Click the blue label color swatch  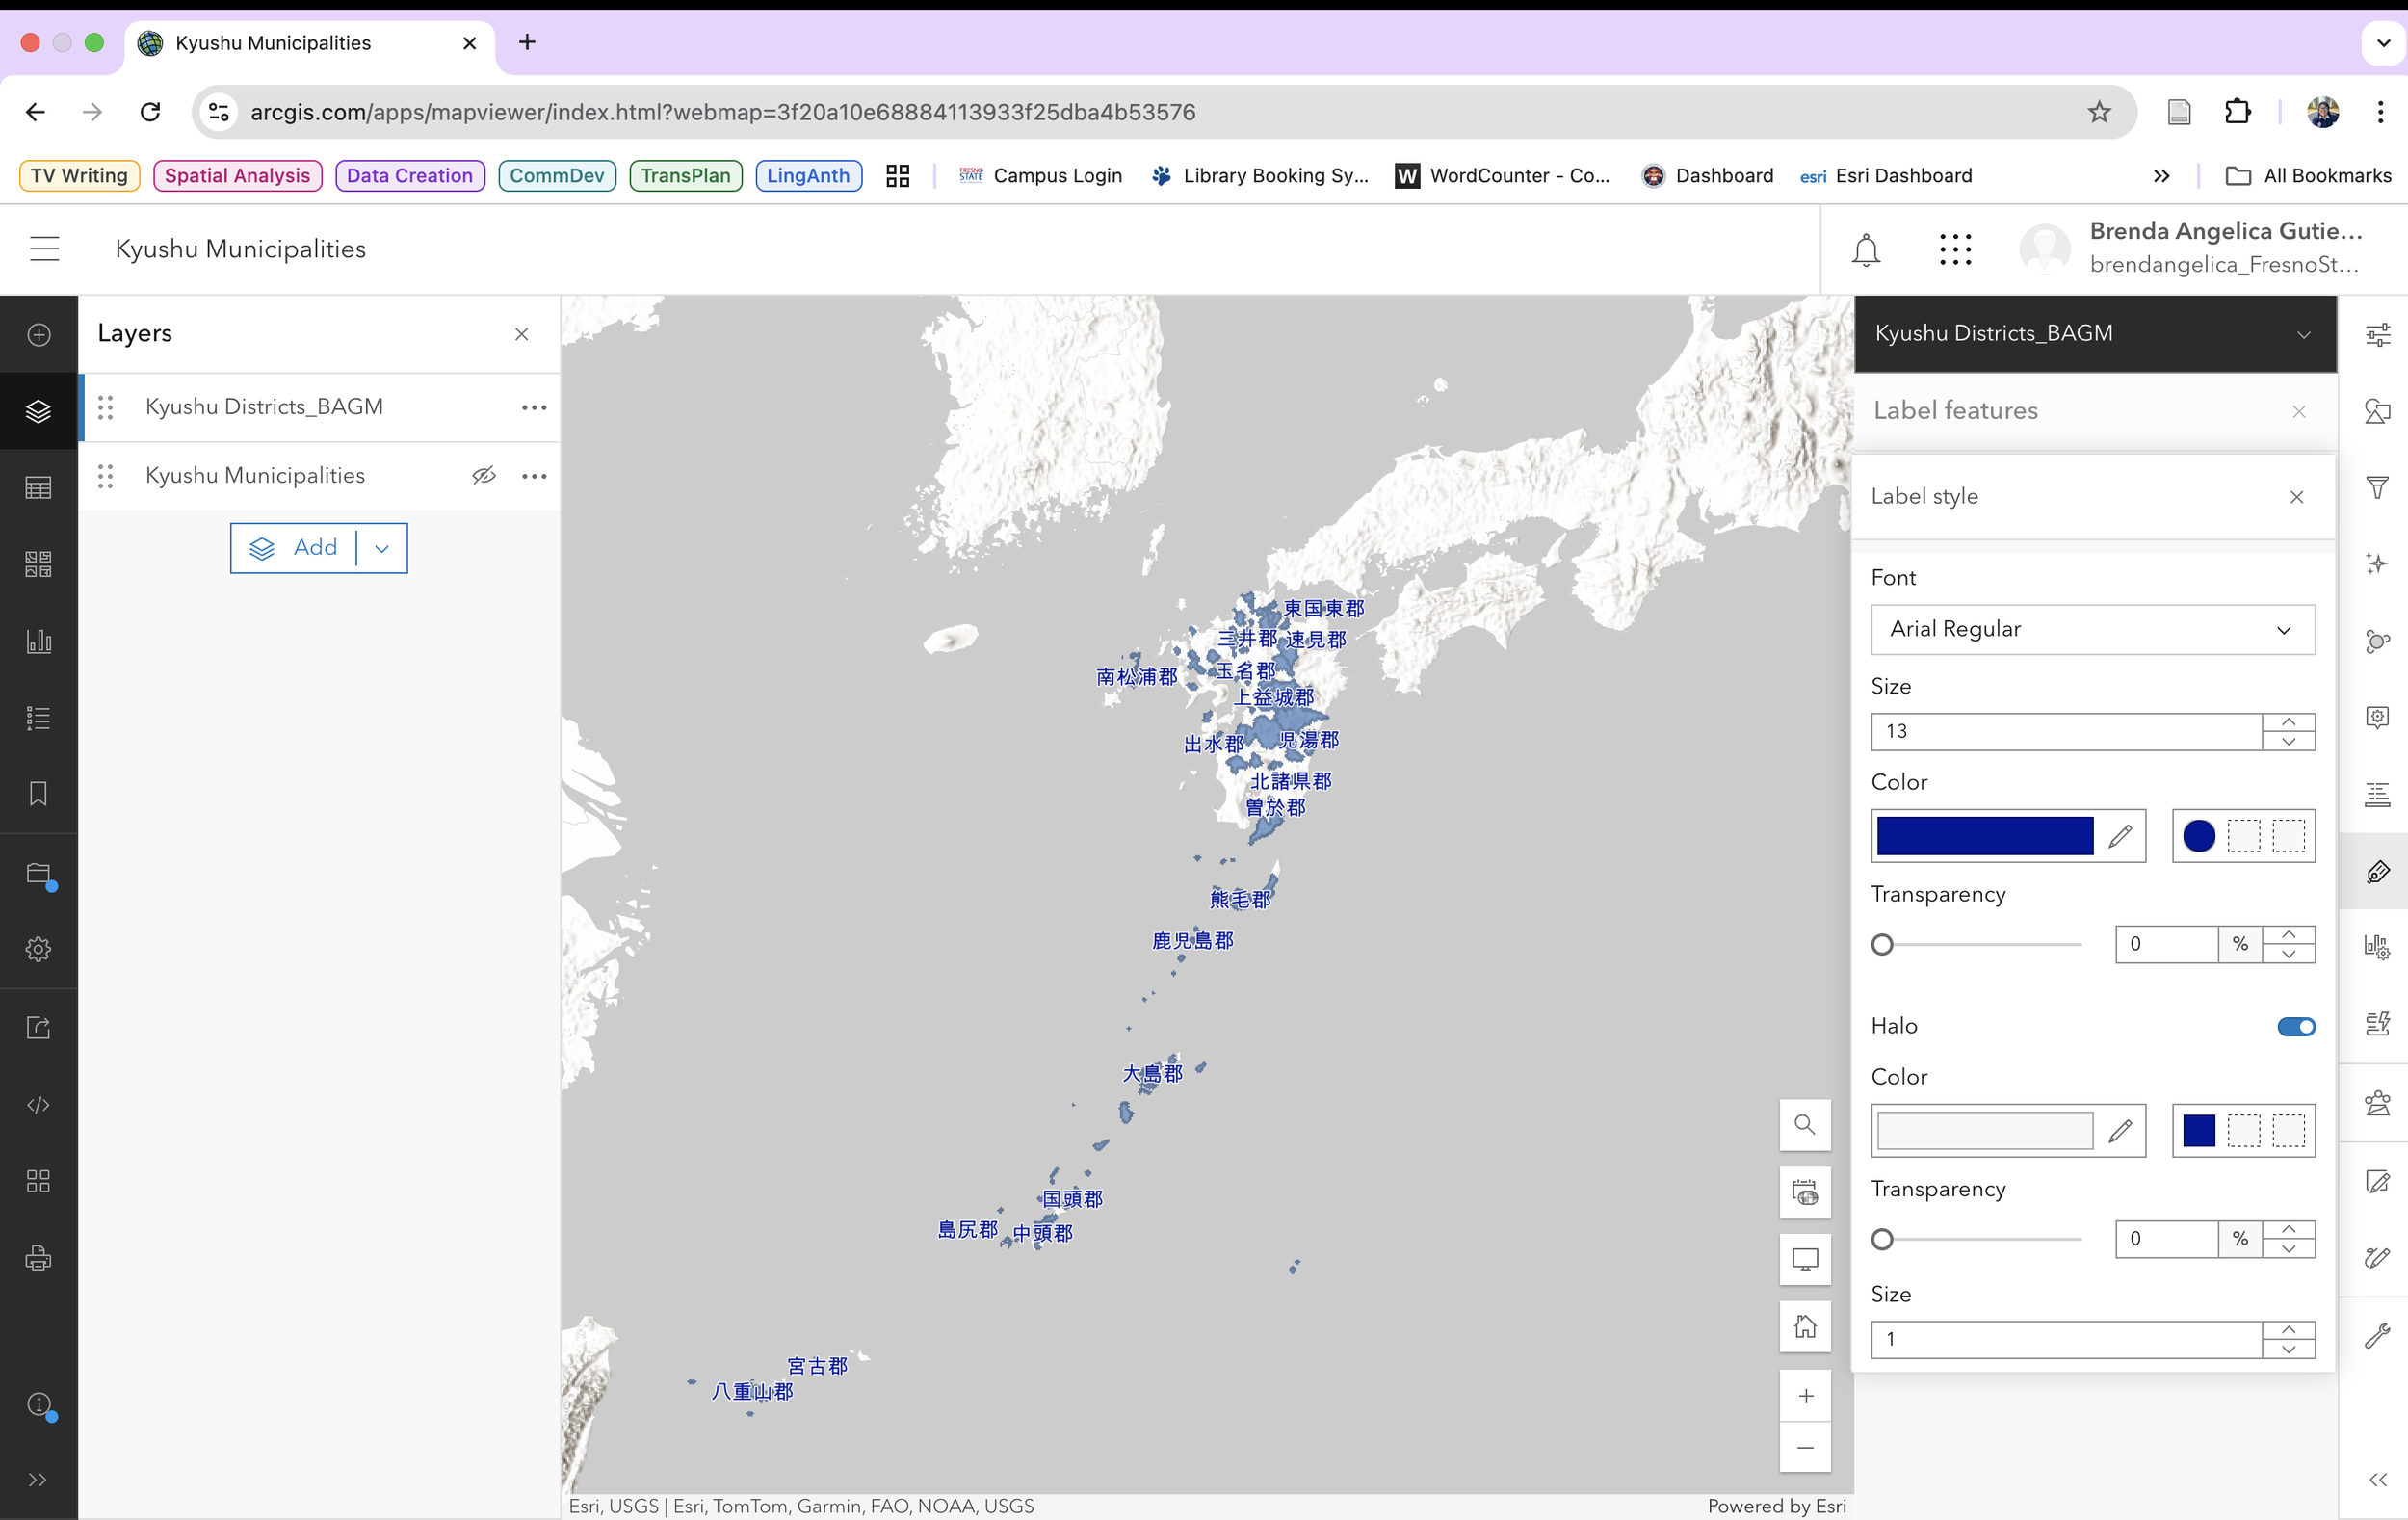1983,836
